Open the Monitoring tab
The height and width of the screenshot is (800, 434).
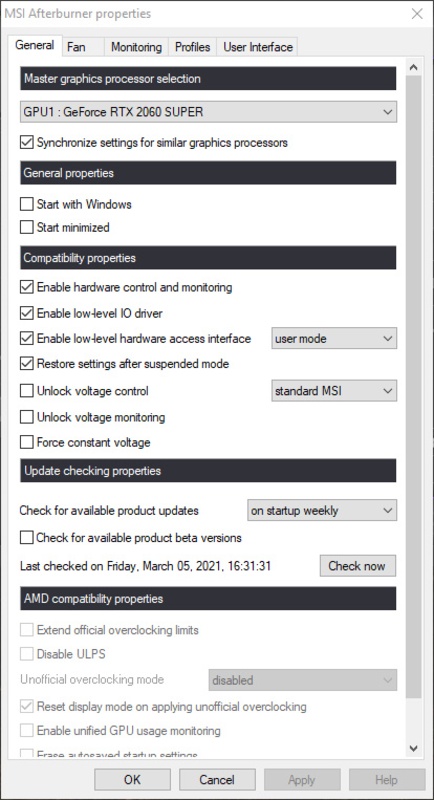click(136, 47)
